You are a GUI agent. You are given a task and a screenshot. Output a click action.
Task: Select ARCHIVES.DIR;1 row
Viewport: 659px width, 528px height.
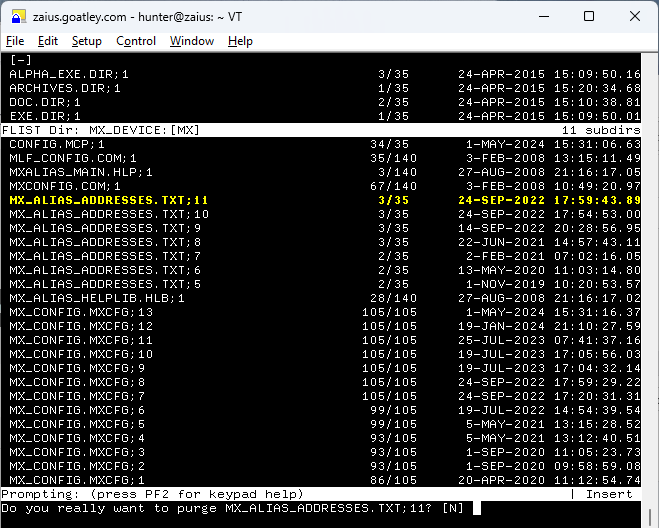point(324,88)
